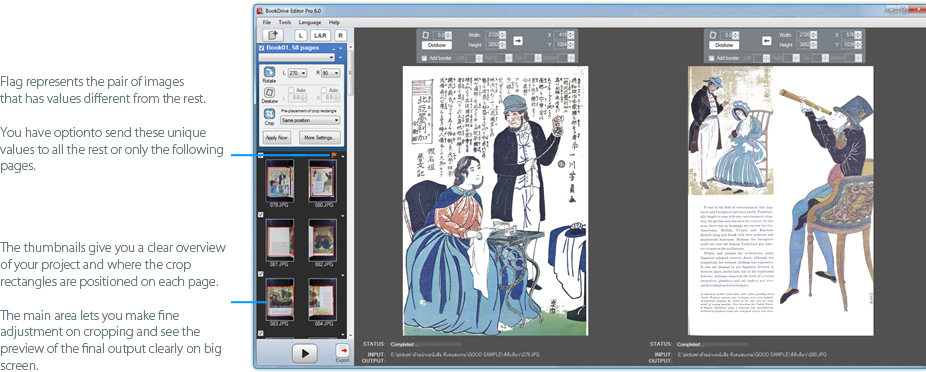
Task: Enable Add border for the right page
Action: 712,58
